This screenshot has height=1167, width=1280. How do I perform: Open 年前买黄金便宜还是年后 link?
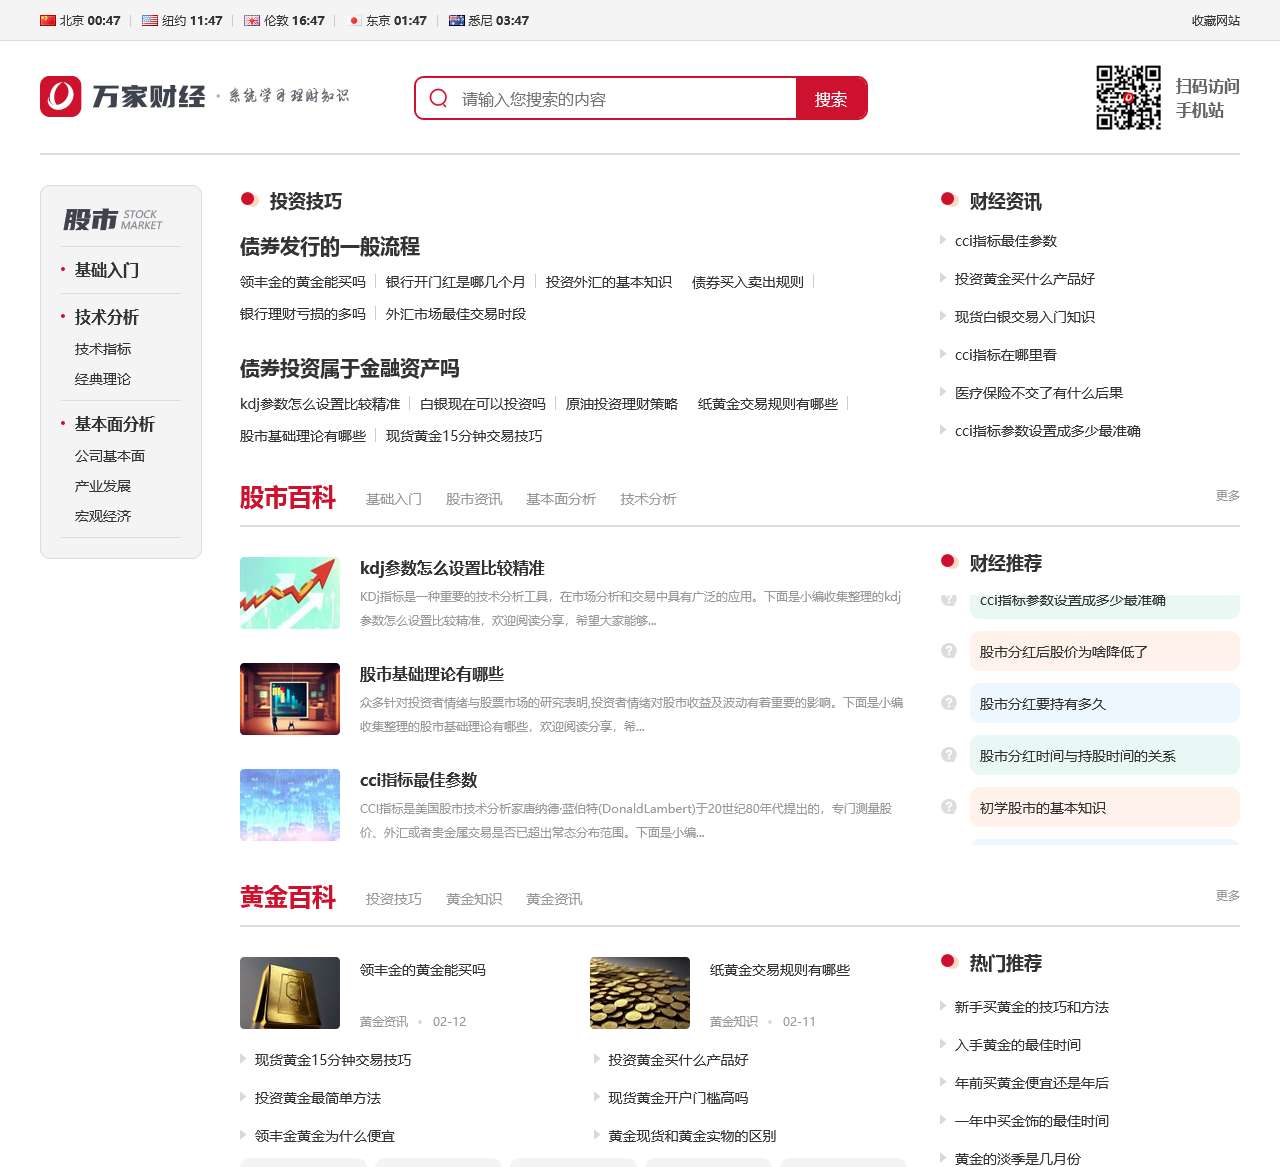click(x=1032, y=1083)
